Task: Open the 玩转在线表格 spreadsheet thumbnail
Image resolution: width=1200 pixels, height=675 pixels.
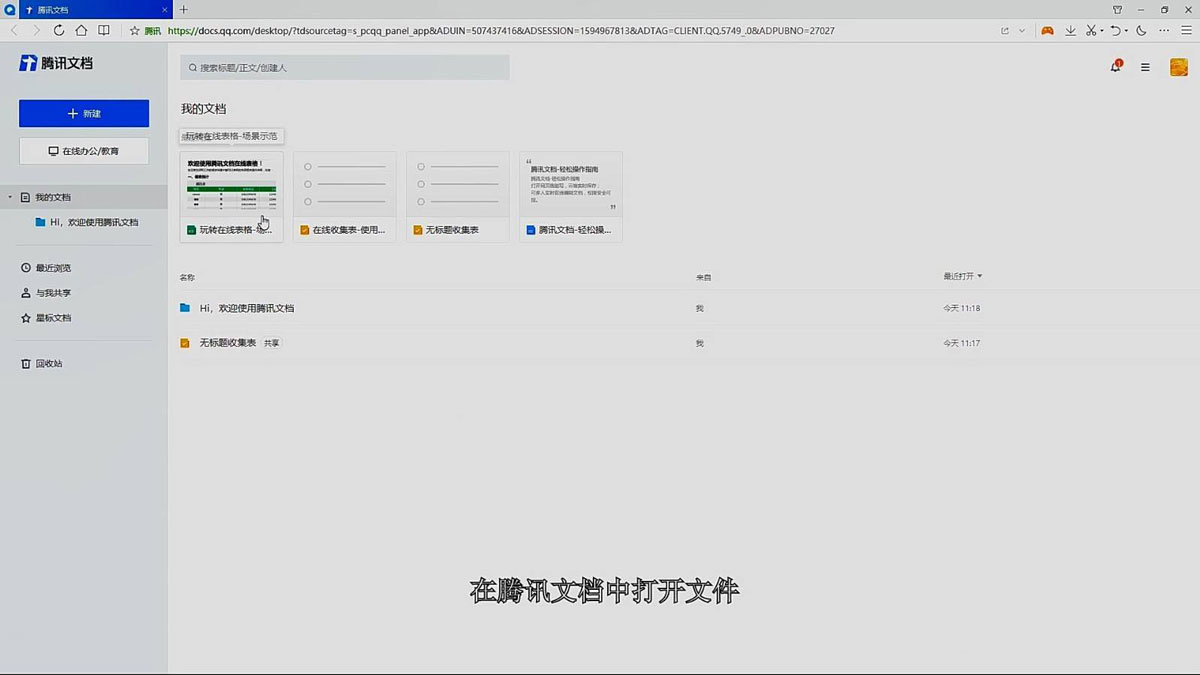Action: (232, 185)
